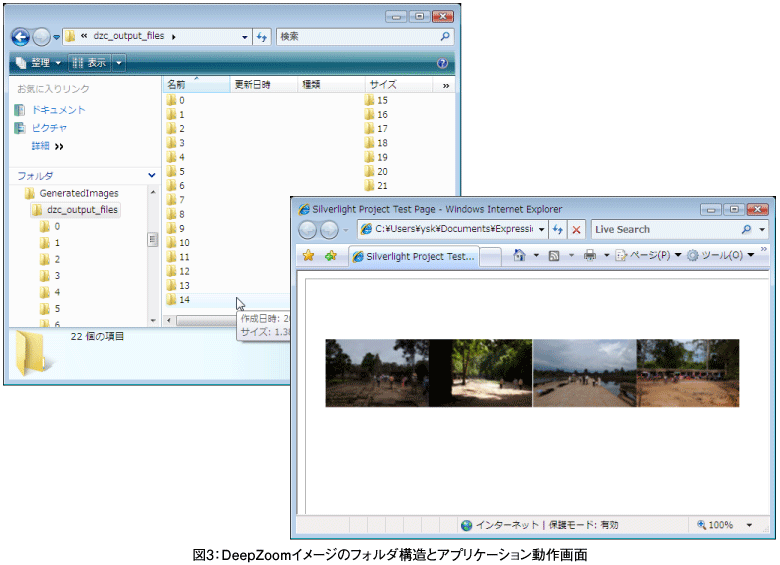Screen dimensions: 780x565
Task: Open a new blank IE tab
Action: point(490,257)
